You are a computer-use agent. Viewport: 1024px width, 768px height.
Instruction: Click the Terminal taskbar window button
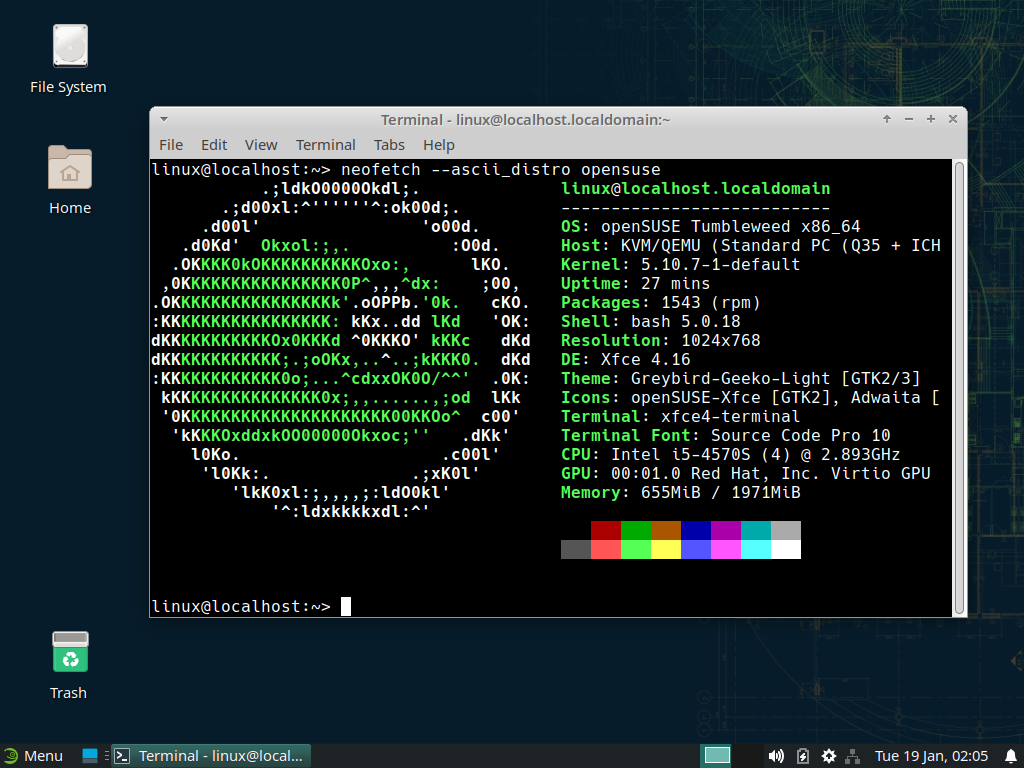210,756
